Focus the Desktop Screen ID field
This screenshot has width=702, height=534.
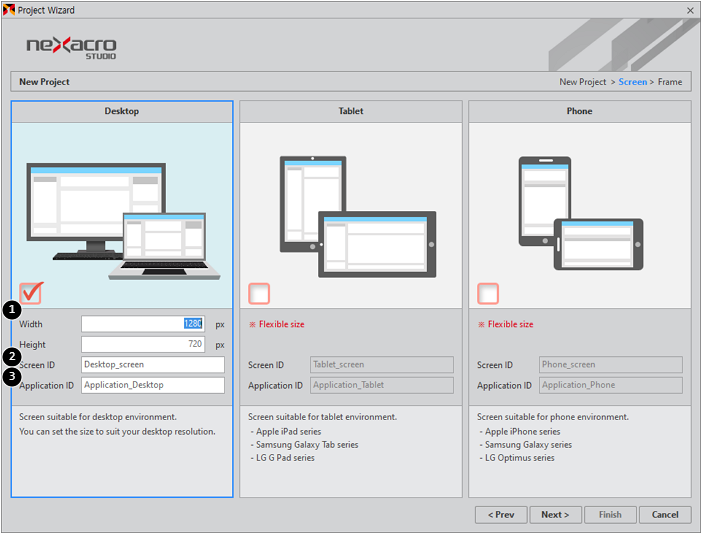153,365
